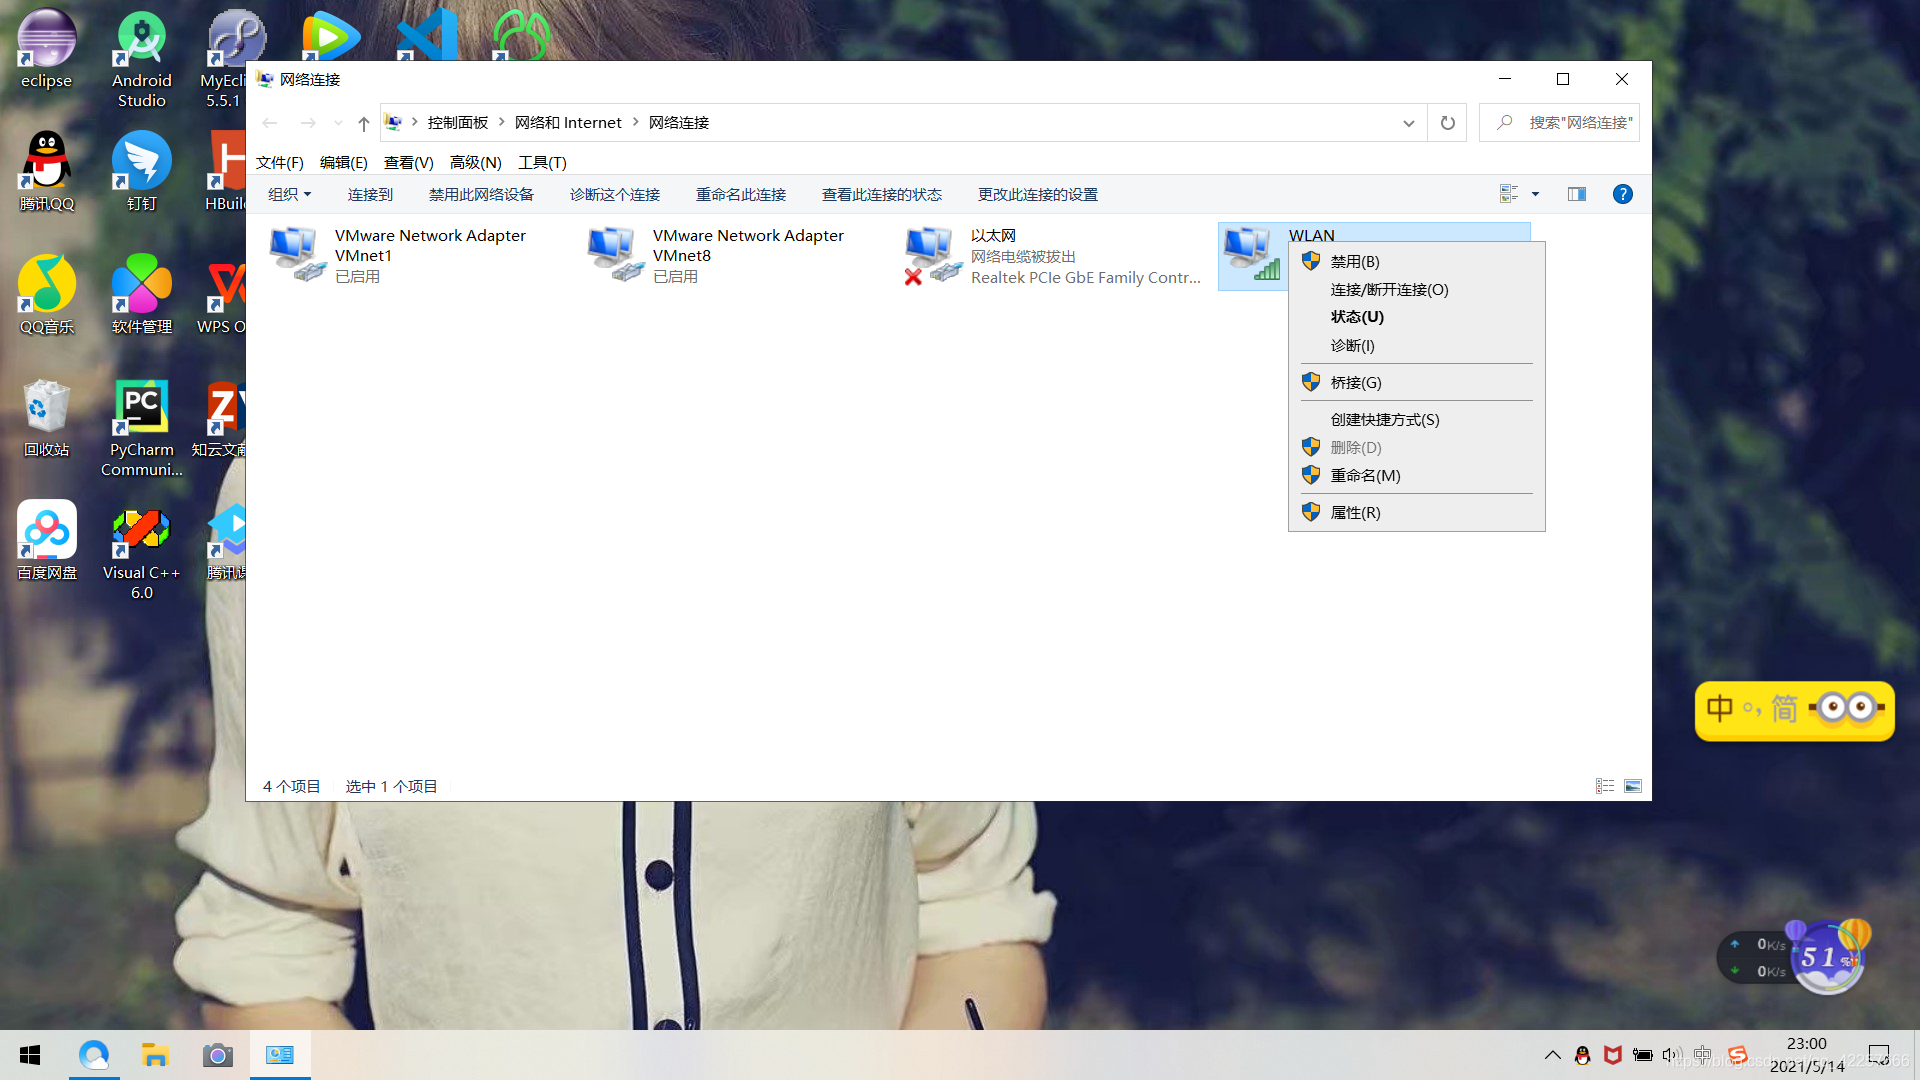Click the 以太网 adapter icon
Image resolution: width=1920 pixels, height=1080 pixels.
pyautogui.click(x=931, y=254)
